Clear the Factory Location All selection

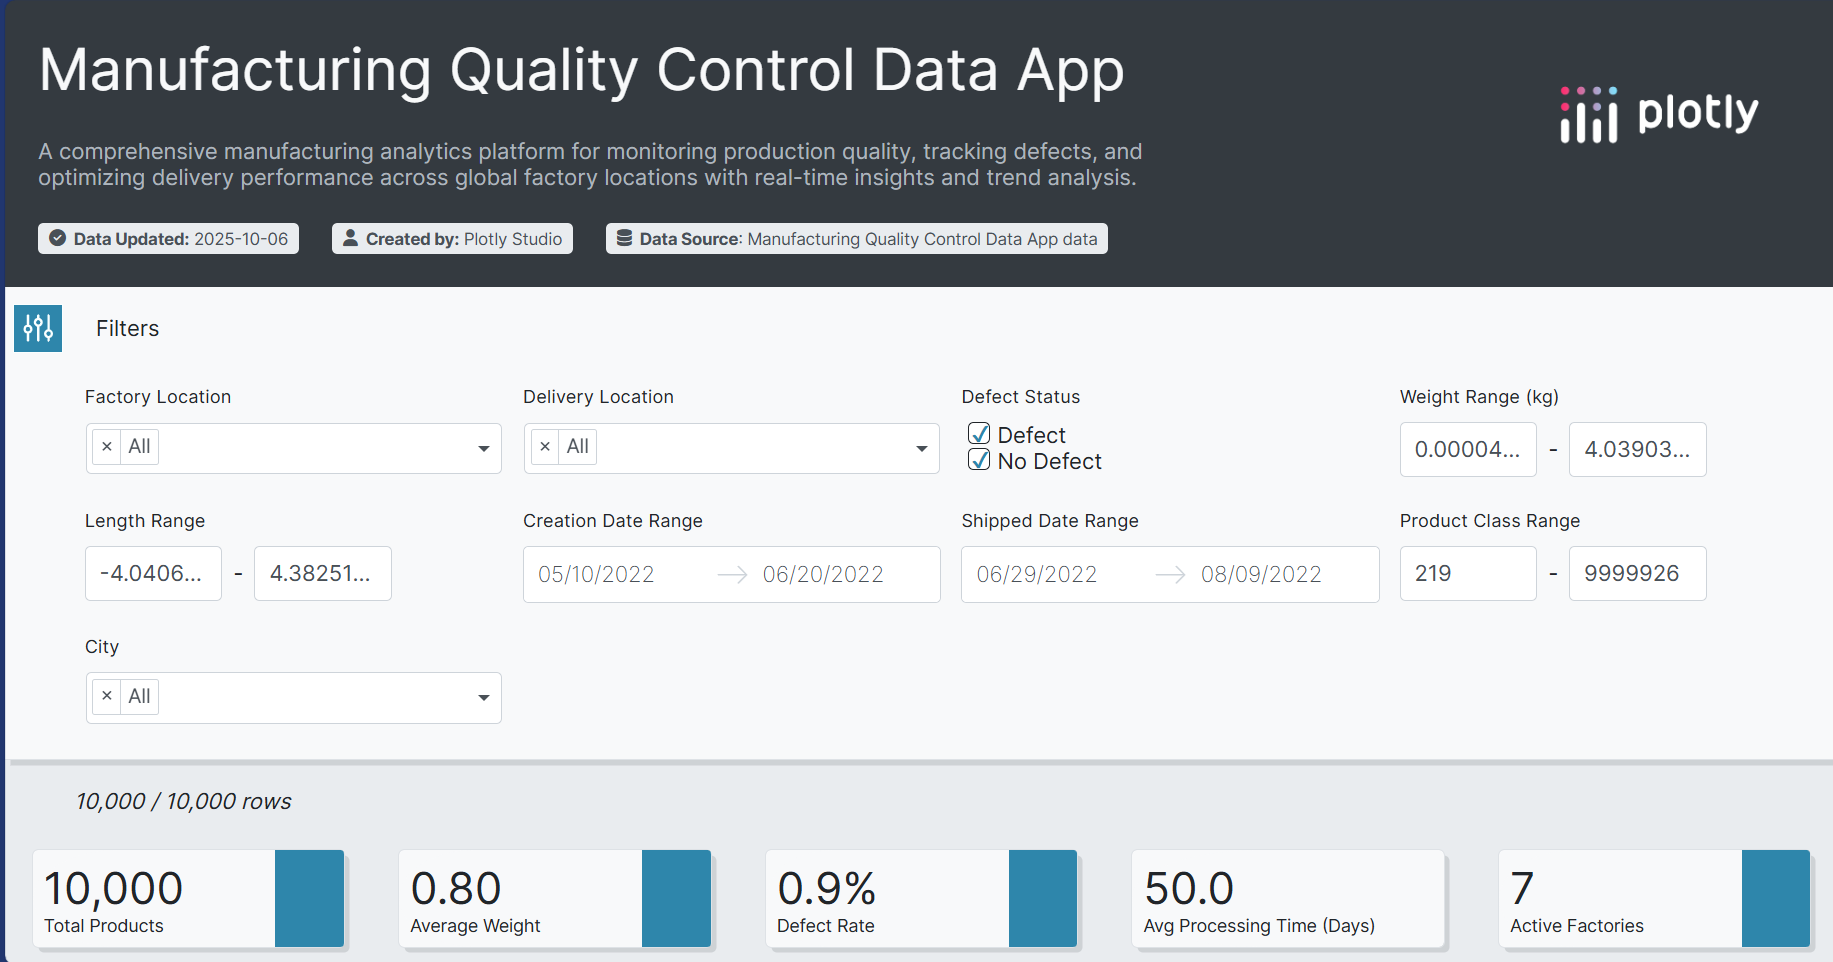107,447
